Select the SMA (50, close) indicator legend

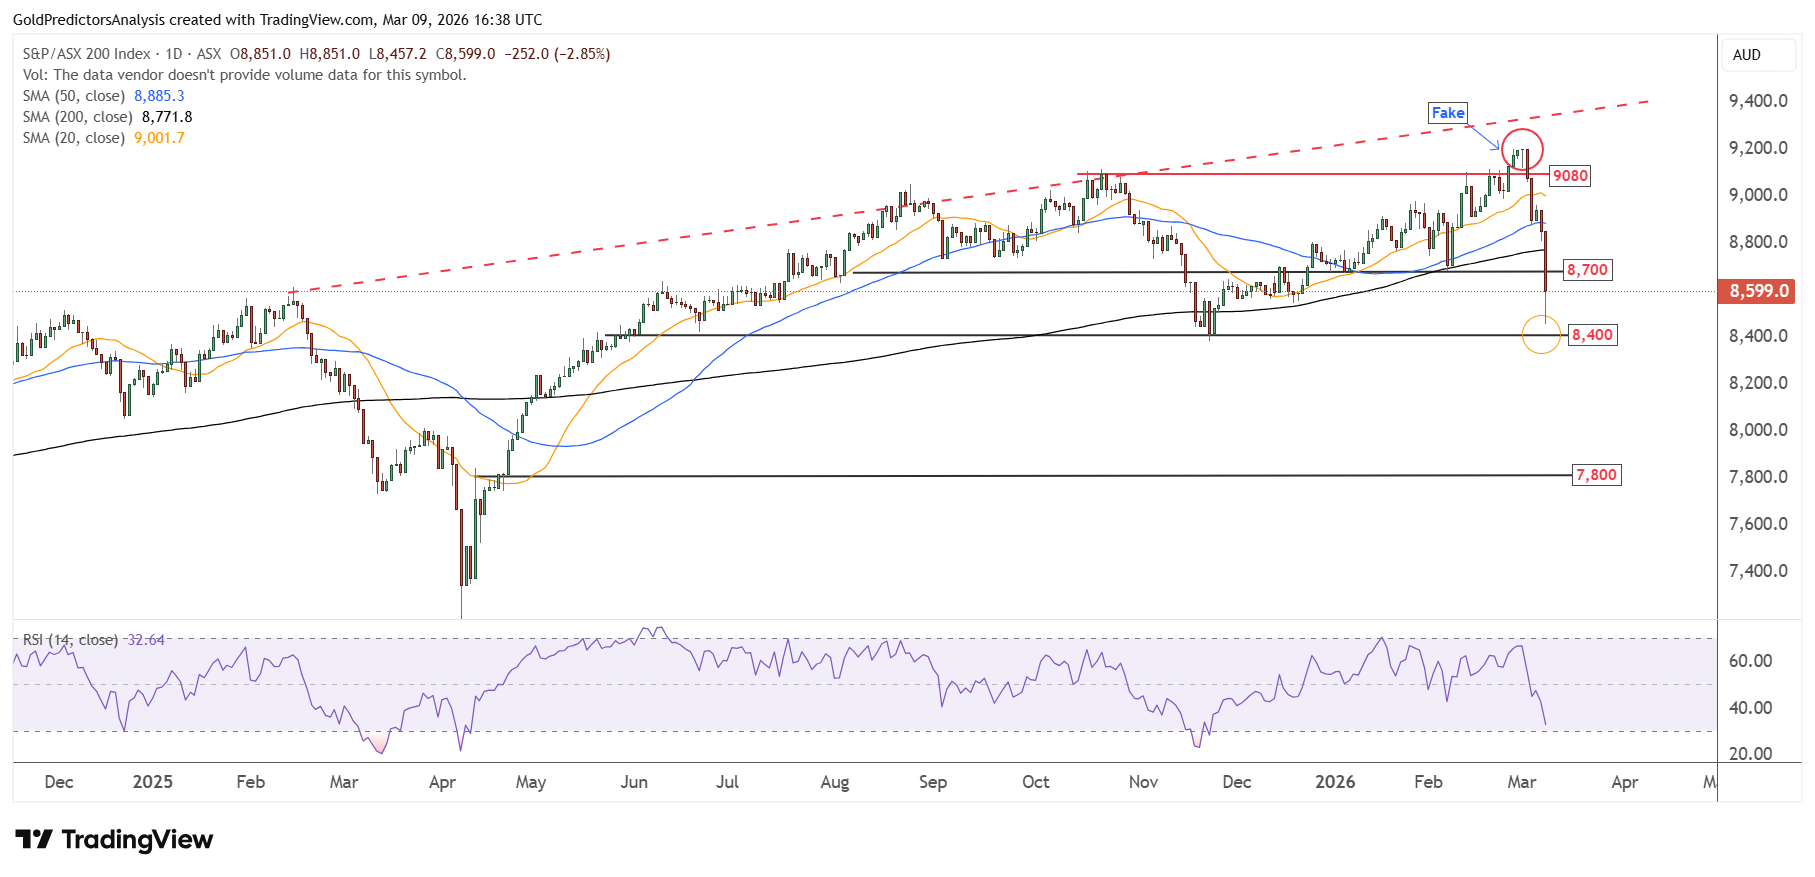tap(104, 96)
